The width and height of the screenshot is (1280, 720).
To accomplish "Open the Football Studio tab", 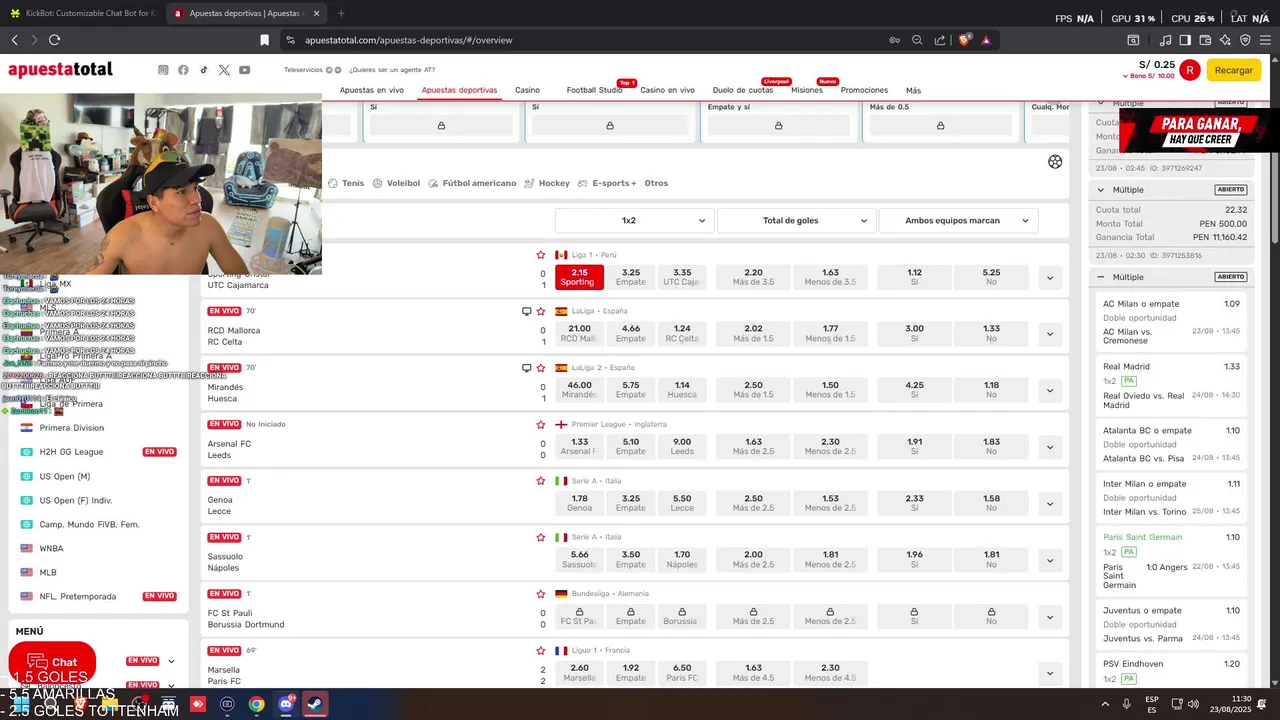I will point(594,90).
